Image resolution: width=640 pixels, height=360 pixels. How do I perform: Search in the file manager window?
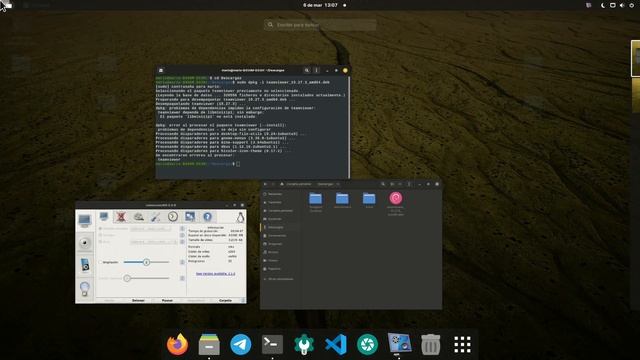click(383, 184)
